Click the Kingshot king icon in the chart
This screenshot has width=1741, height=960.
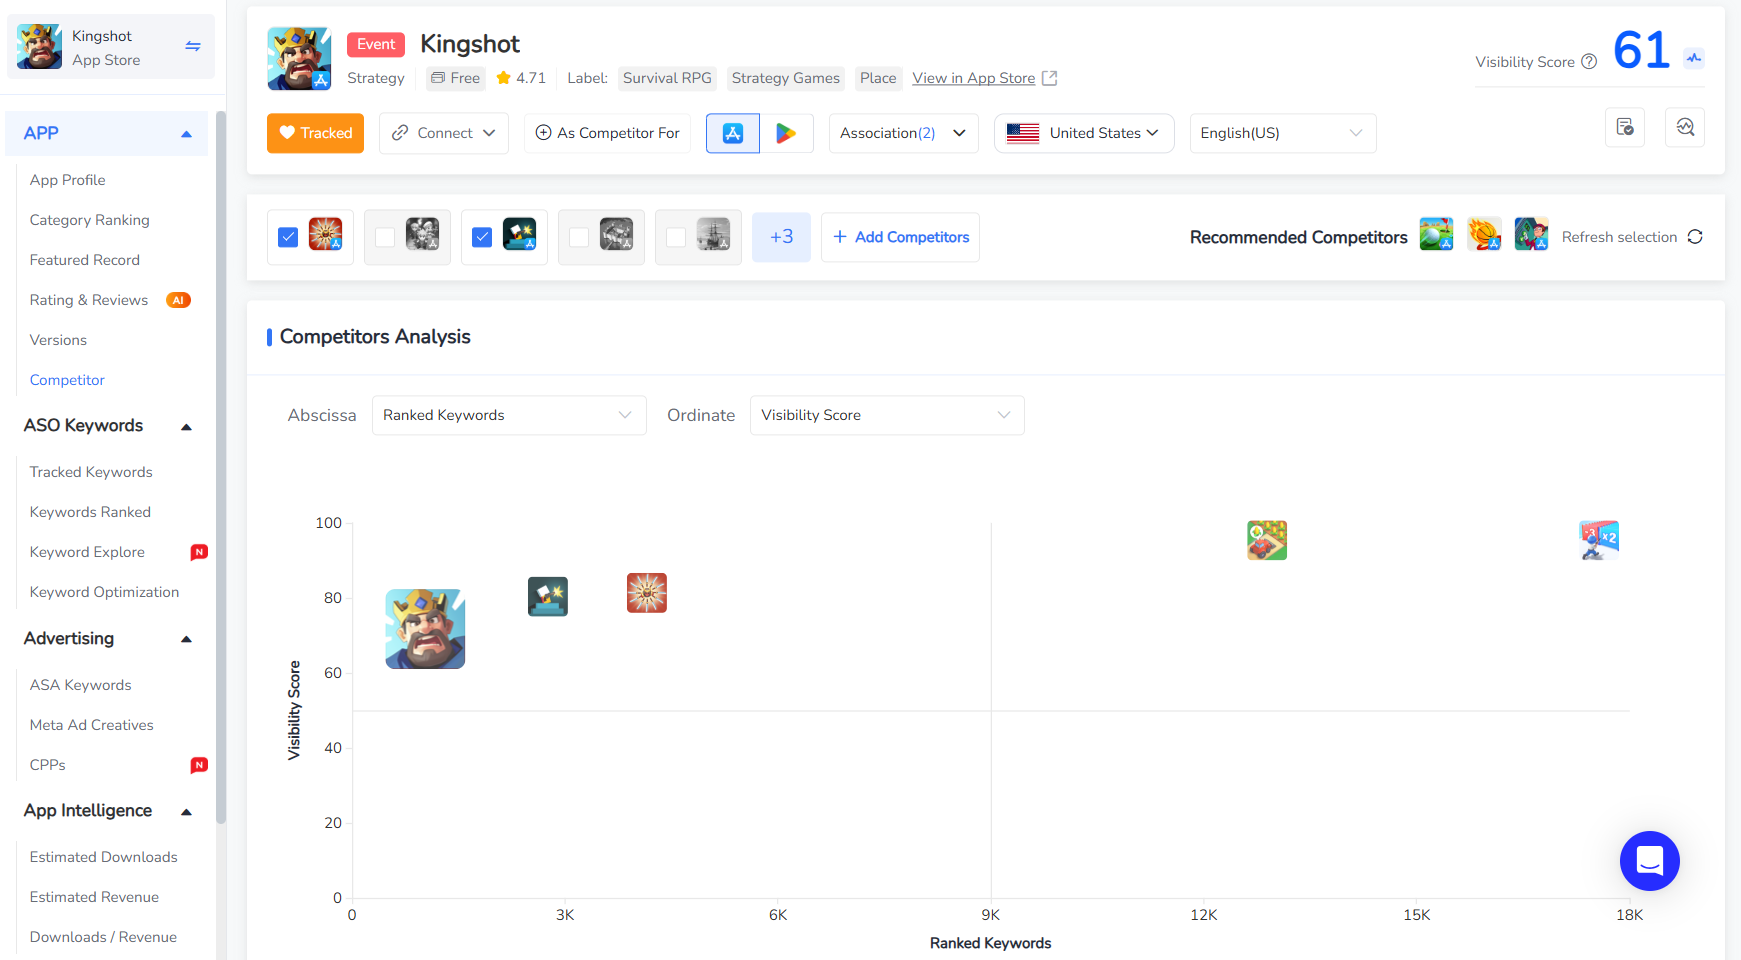[425, 629]
